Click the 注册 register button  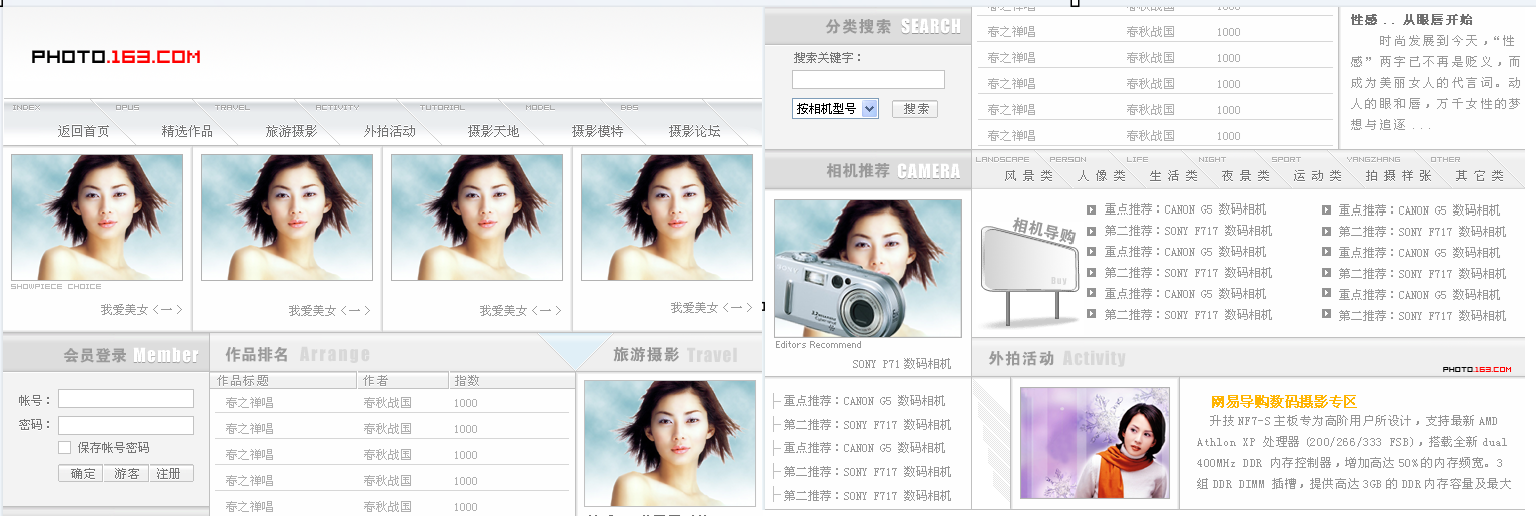[170, 474]
